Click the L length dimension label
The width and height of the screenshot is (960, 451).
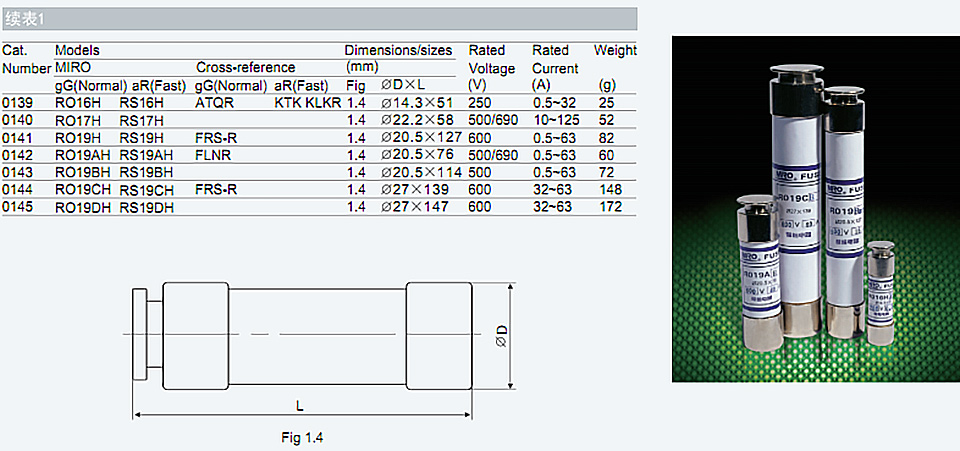(300, 406)
